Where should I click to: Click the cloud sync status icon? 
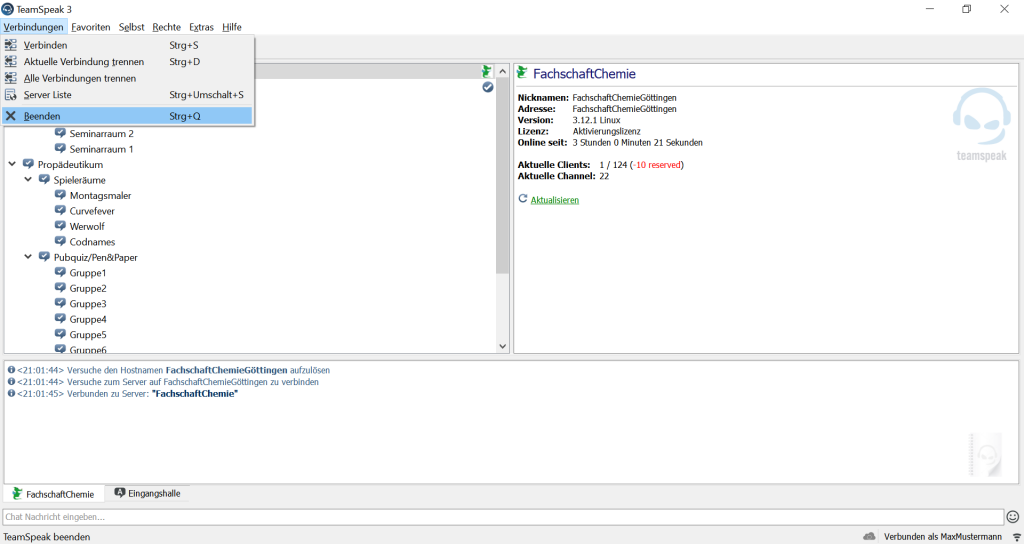pos(869,536)
